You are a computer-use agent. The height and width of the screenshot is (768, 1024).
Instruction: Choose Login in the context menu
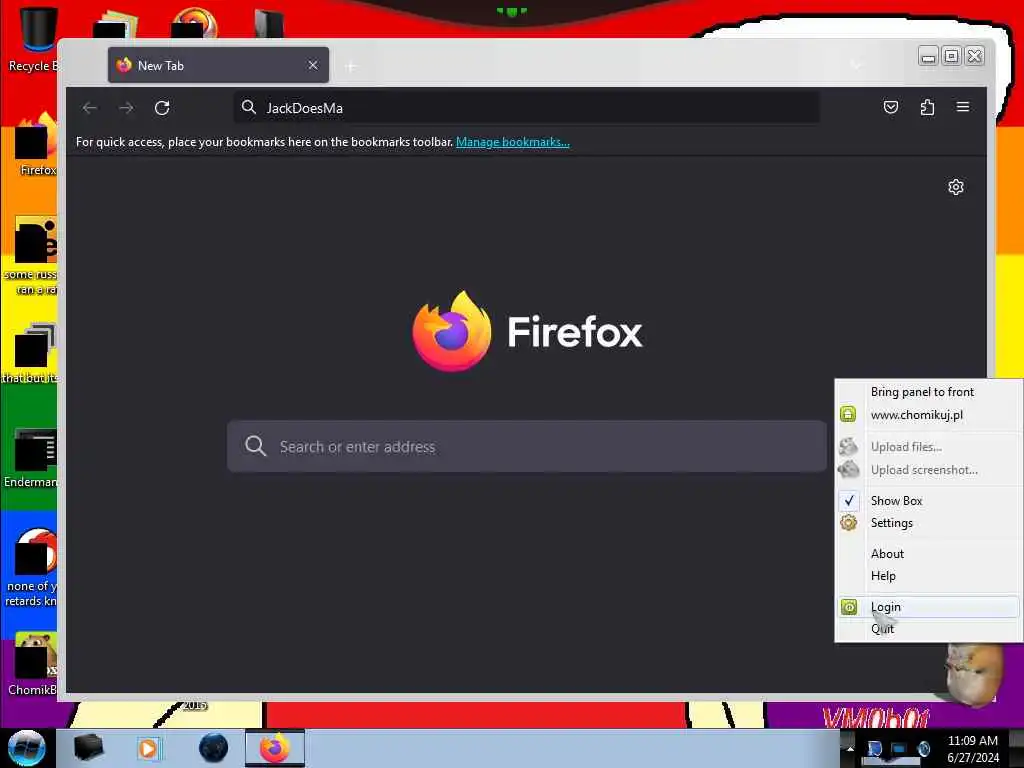(x=929, y=607)
